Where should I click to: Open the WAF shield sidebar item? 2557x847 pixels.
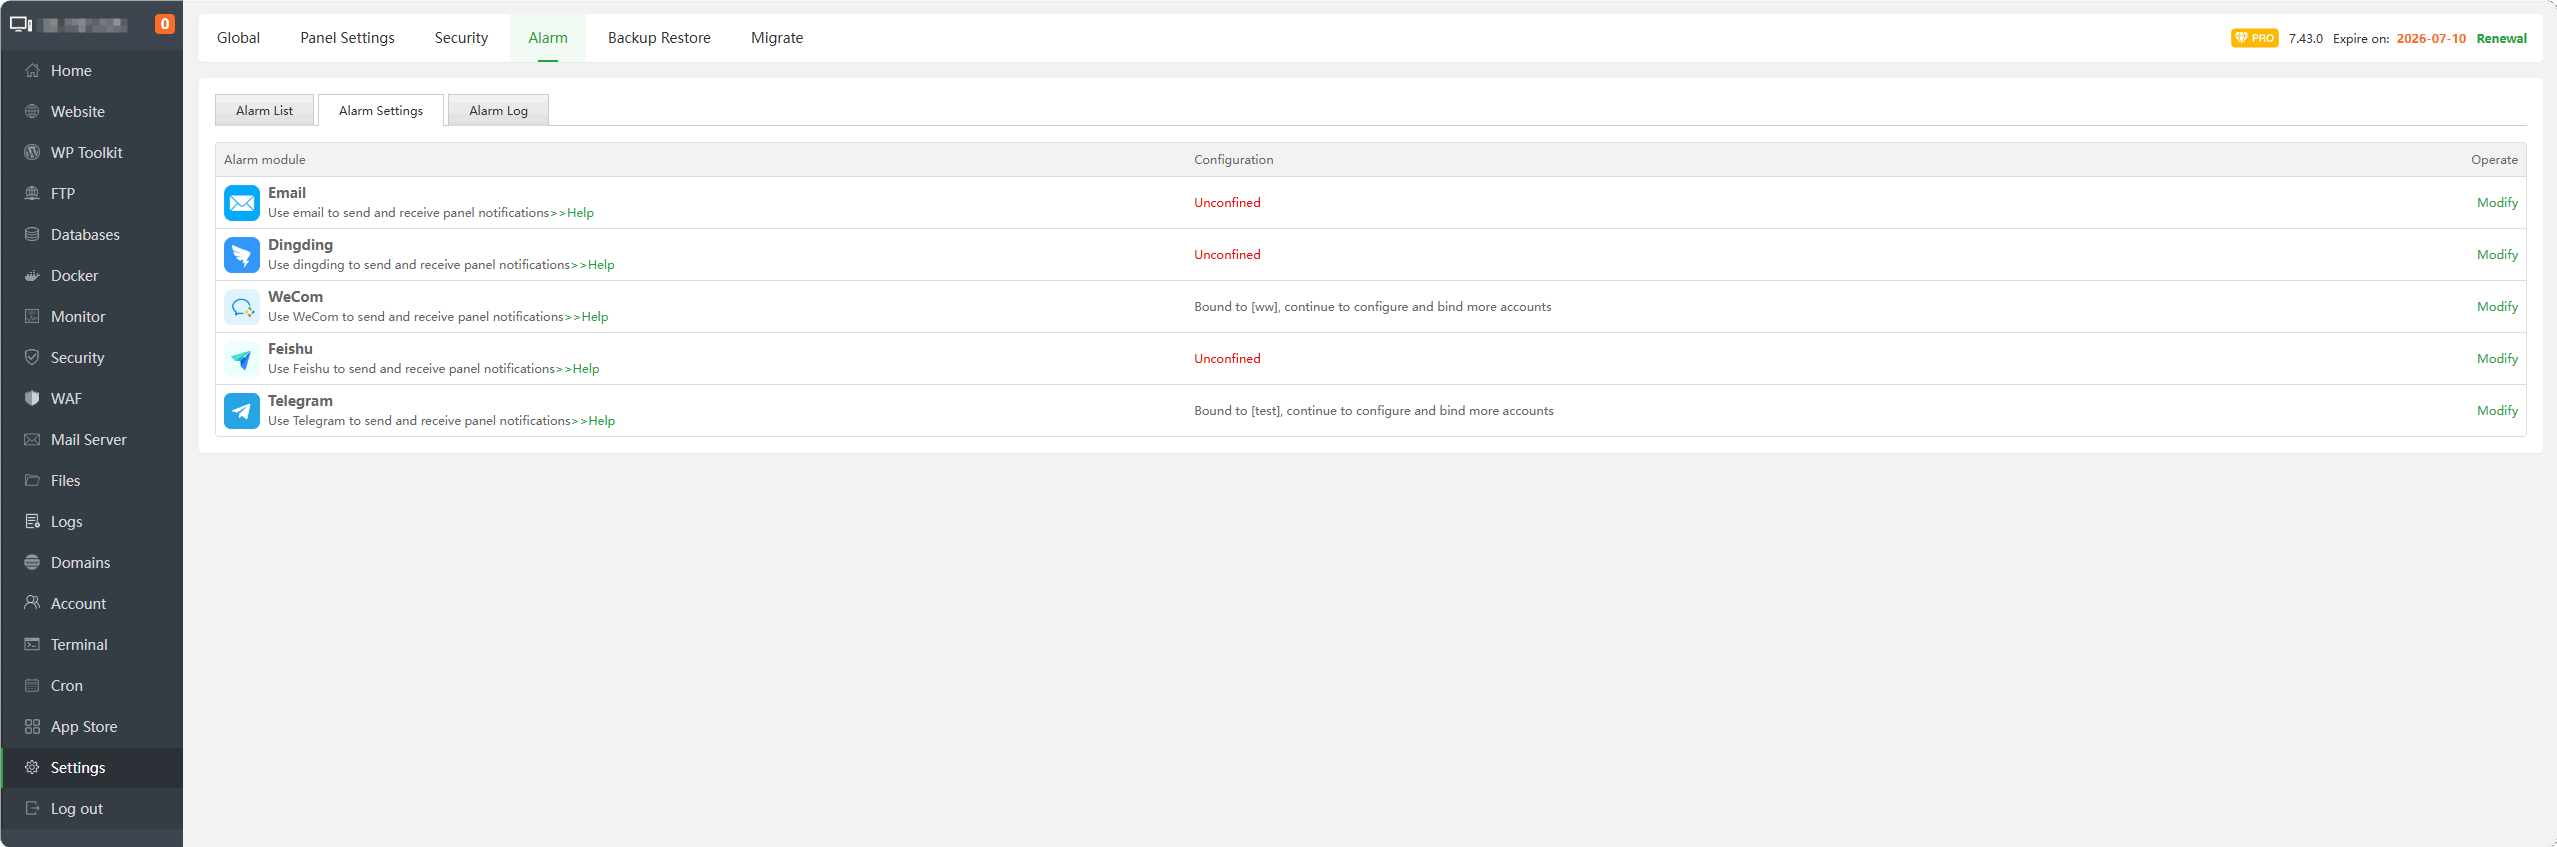click(x=66, y=399)
